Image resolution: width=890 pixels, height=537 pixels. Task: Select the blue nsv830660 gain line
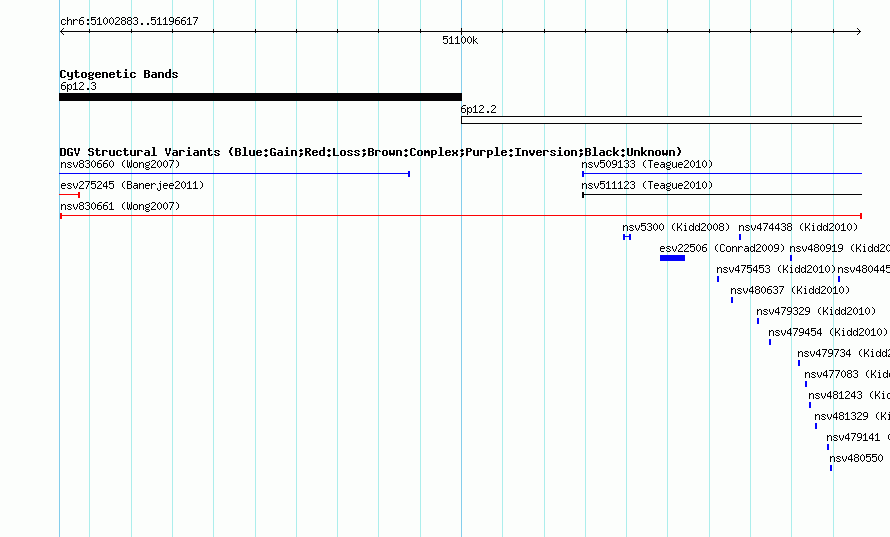[234, 174]
